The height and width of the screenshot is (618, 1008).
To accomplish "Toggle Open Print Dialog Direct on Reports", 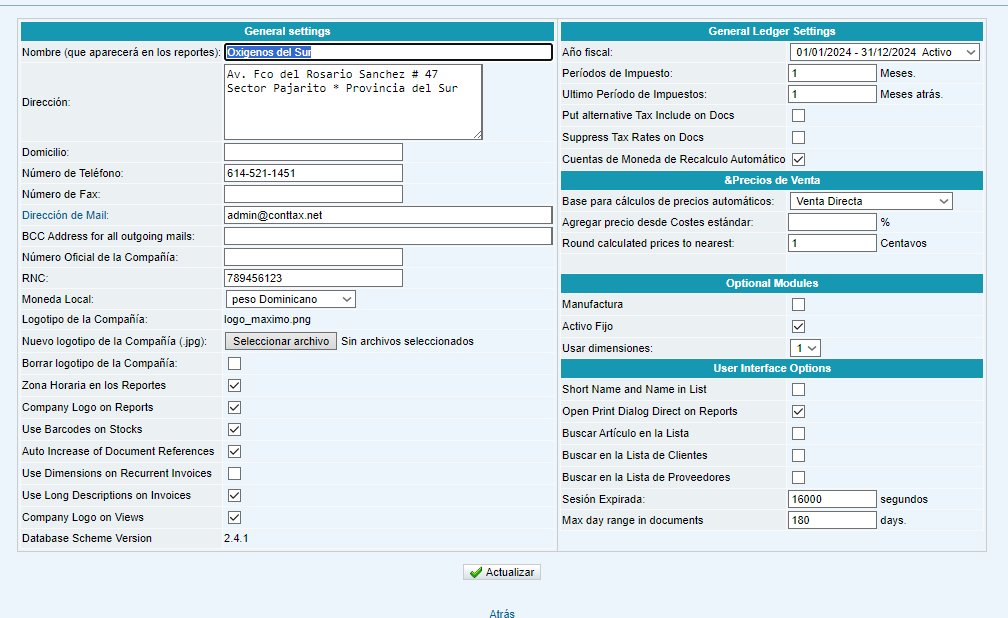I will 798,411.
